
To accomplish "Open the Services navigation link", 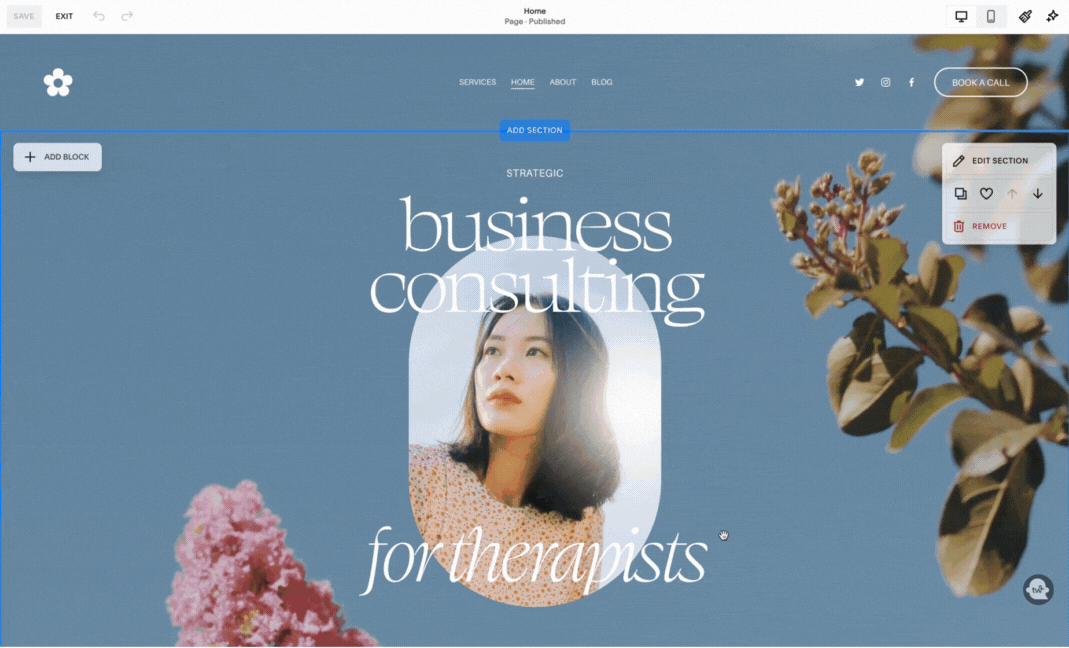I will click(x=477, y=82).
